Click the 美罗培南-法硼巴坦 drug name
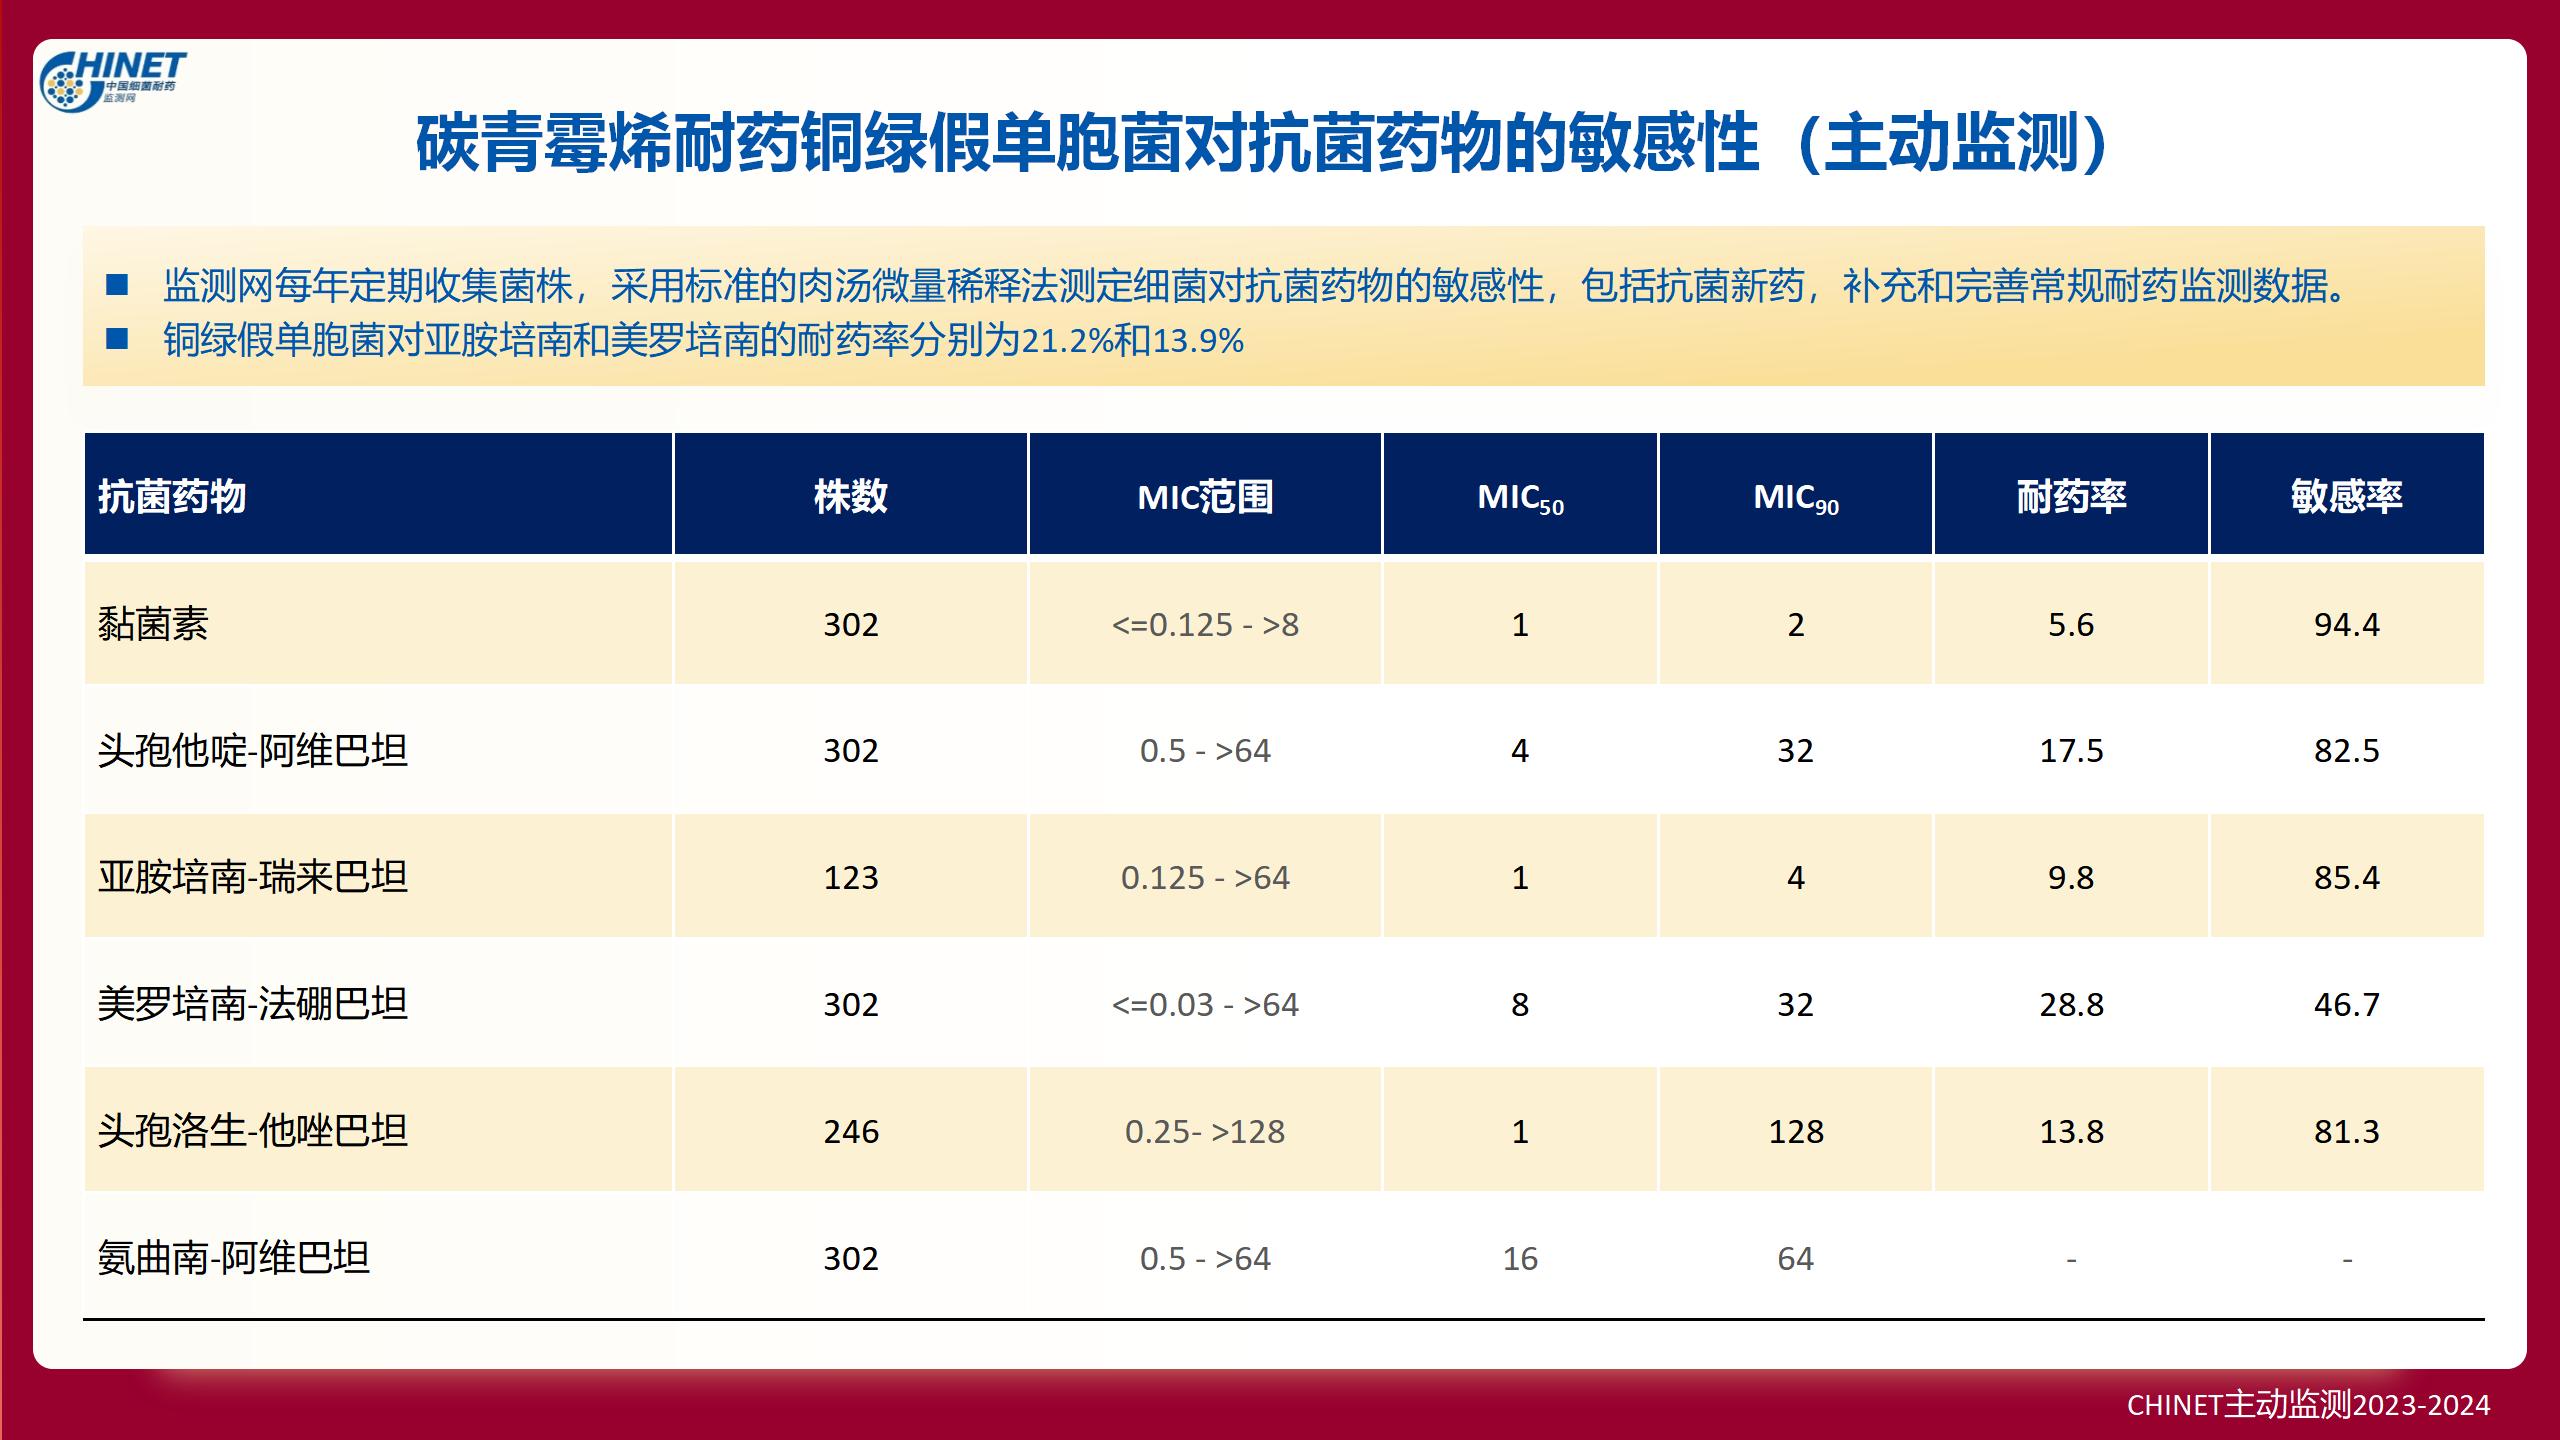Viewport: 2560px width, 1440px height. pos(252,1004)
